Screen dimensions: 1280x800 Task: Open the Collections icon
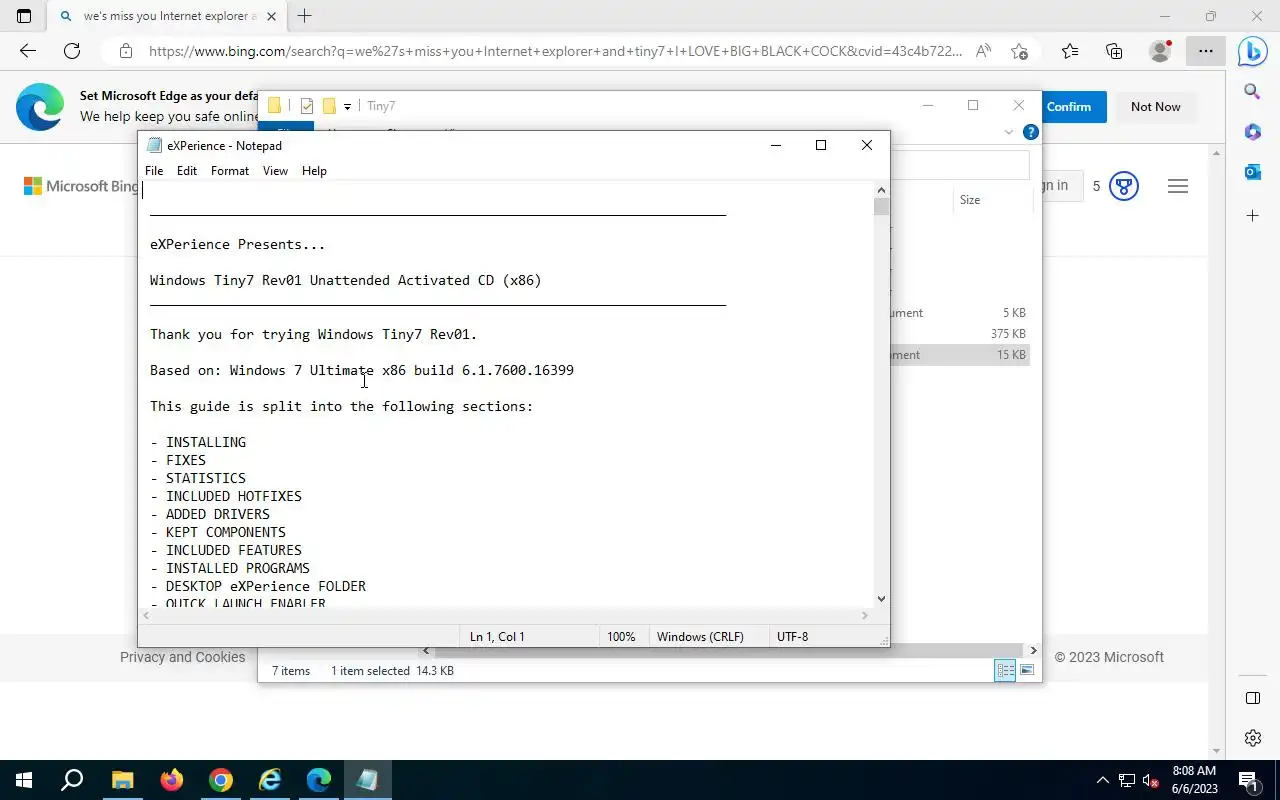tap(1114, 51)
